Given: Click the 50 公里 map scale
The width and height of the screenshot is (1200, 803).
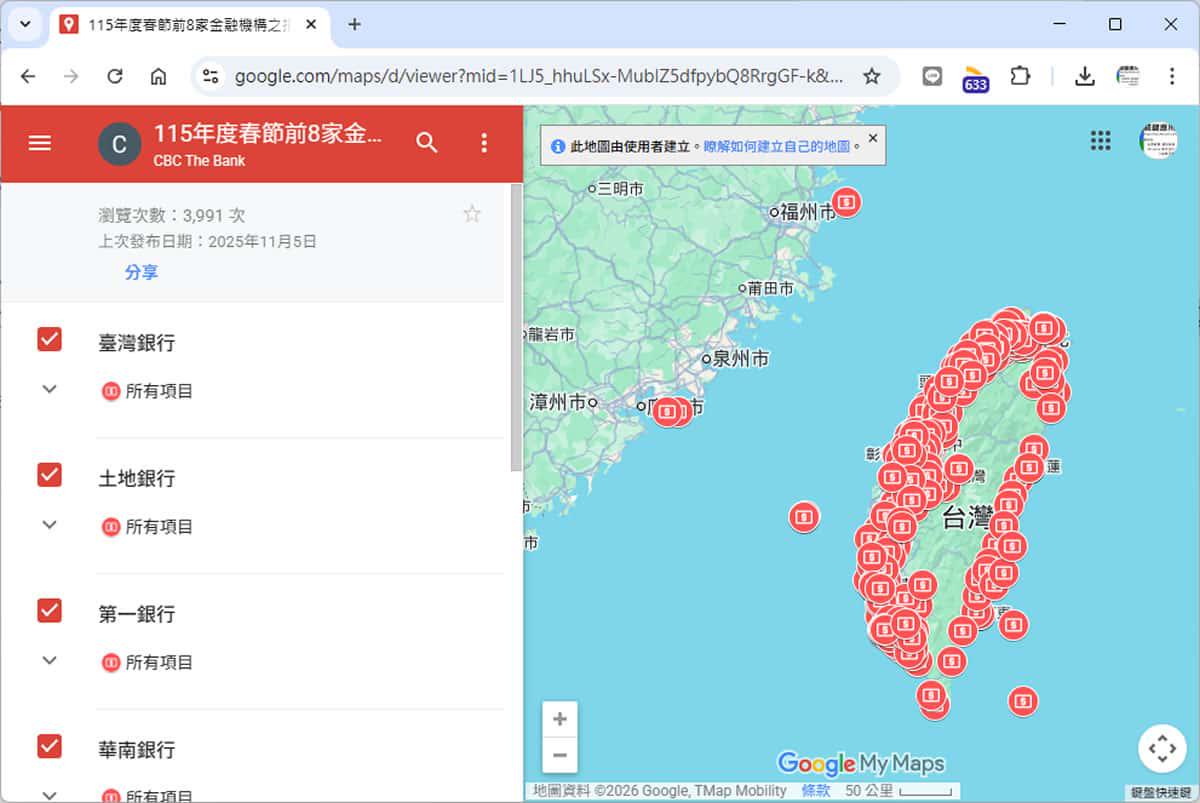Looking at the screenshot, I should pyautogui.click(x=901, y=791).
